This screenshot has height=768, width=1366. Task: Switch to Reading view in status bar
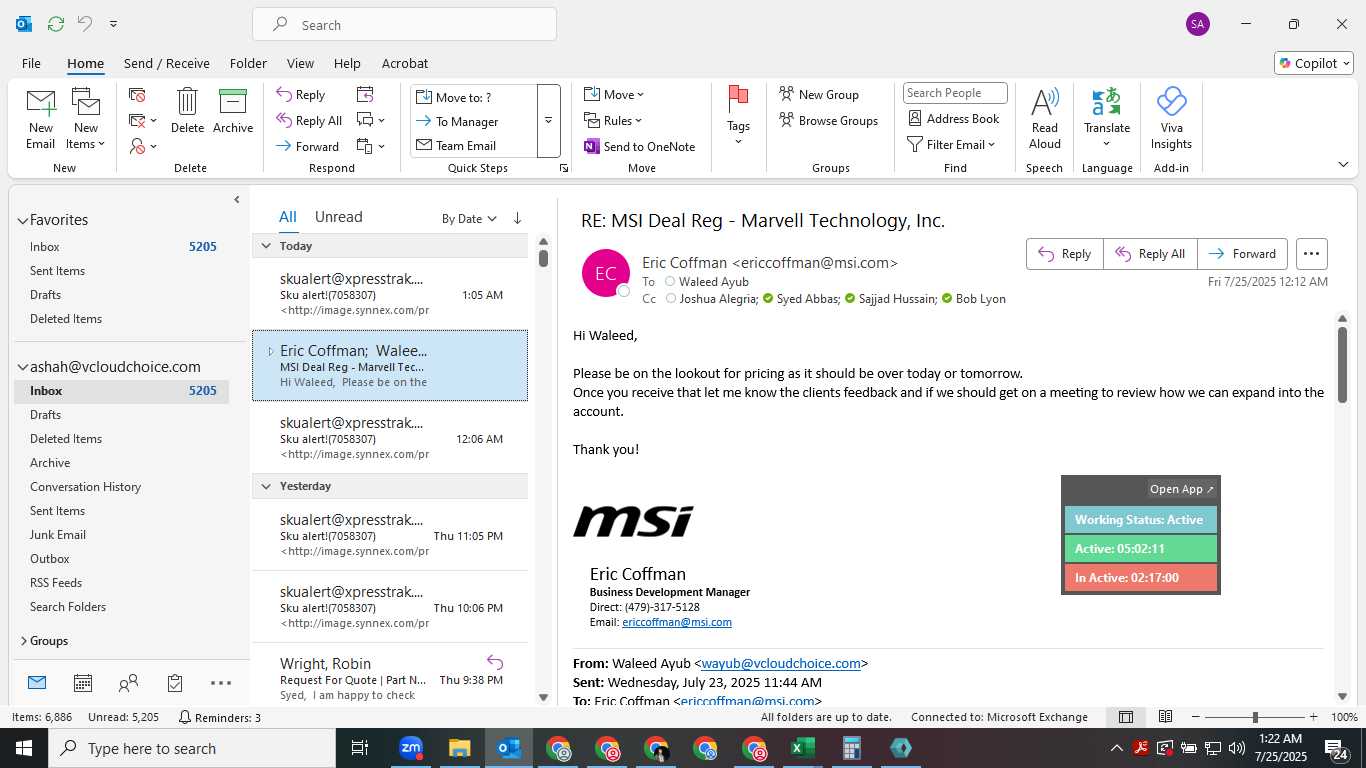pos(1165,717)
